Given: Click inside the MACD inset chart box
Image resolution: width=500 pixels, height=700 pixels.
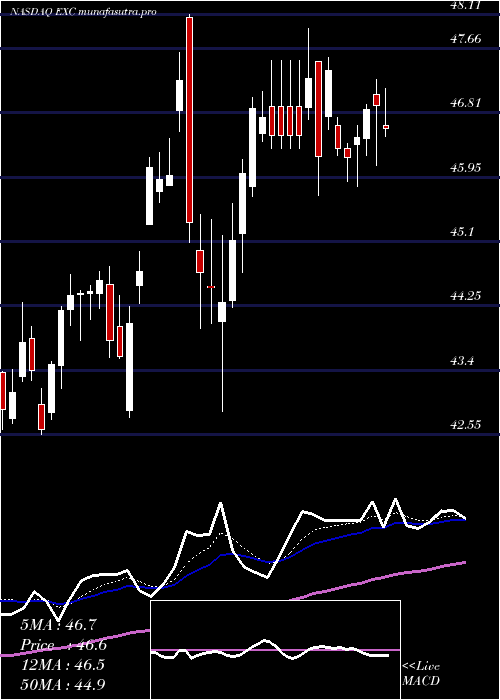Looking at the screenshot, I should click(x=275, y=650).
